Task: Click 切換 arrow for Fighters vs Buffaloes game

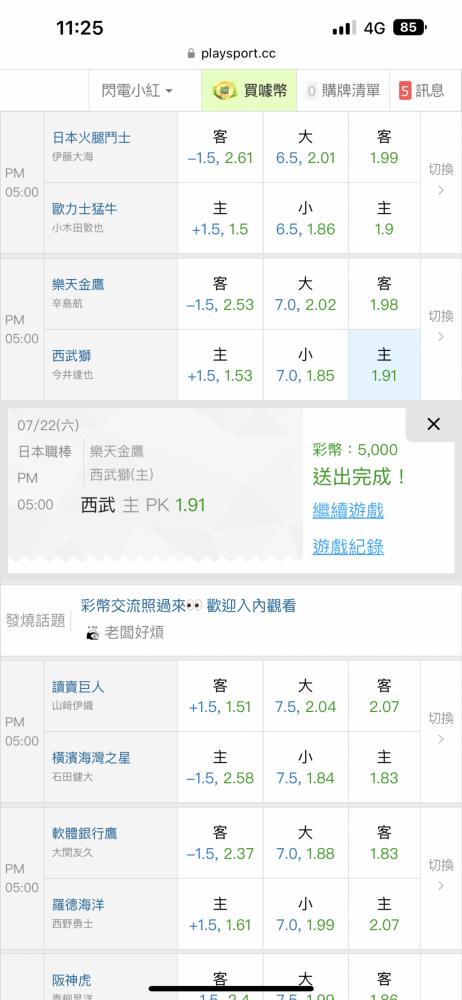Action: 440,180
